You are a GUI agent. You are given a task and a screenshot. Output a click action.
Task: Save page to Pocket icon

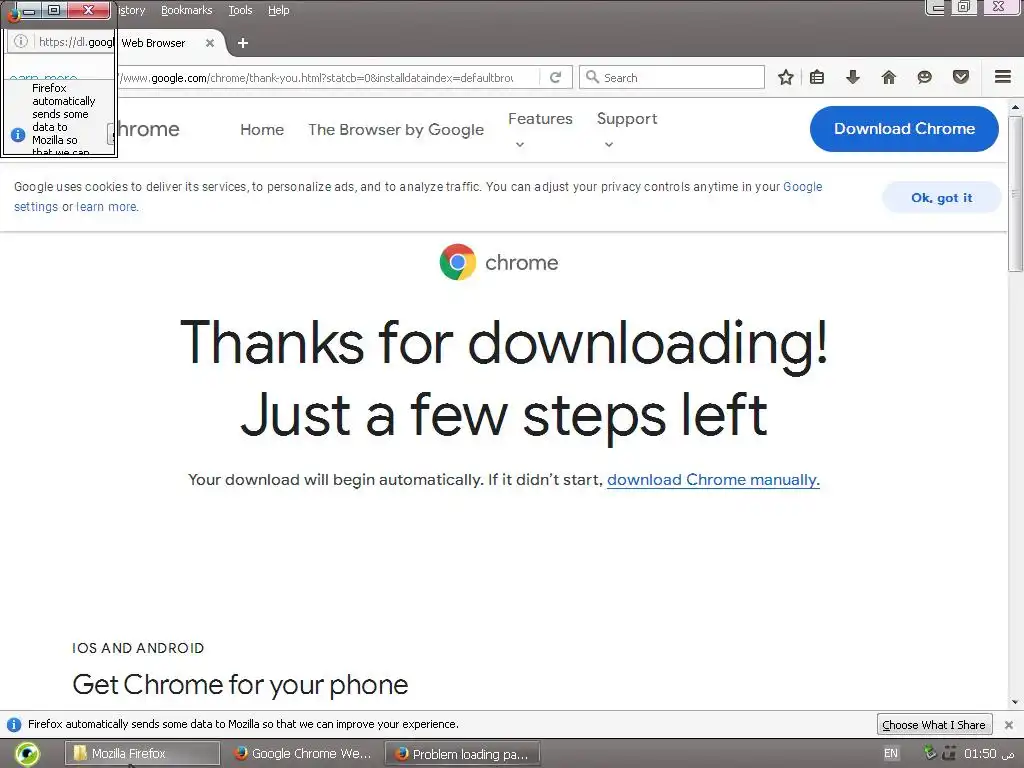(961, 78)
